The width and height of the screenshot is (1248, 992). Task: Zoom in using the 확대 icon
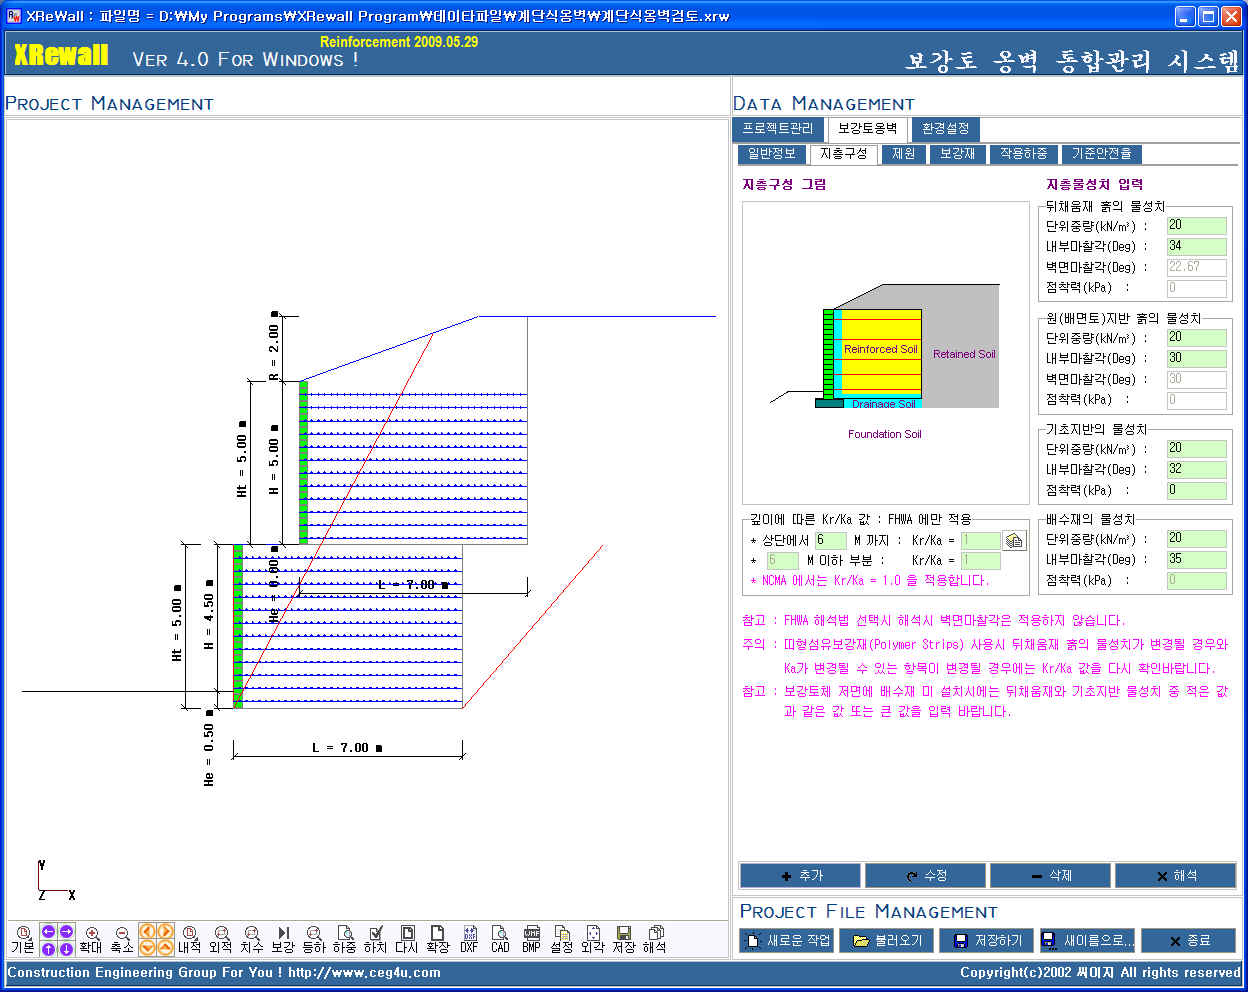[91, 939]
